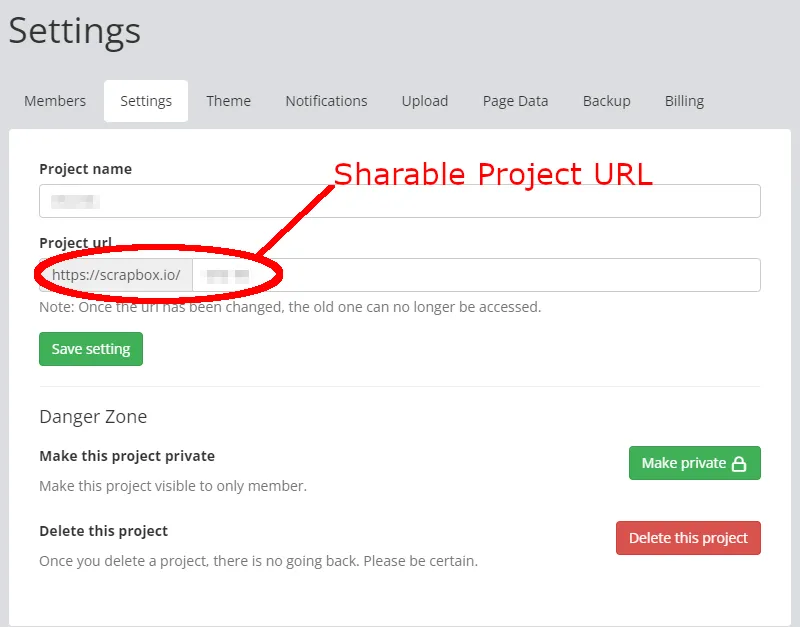Screen dimensions: 800x627
Task: Switch to the Theme tab
Action: click(x=228, y=101)
